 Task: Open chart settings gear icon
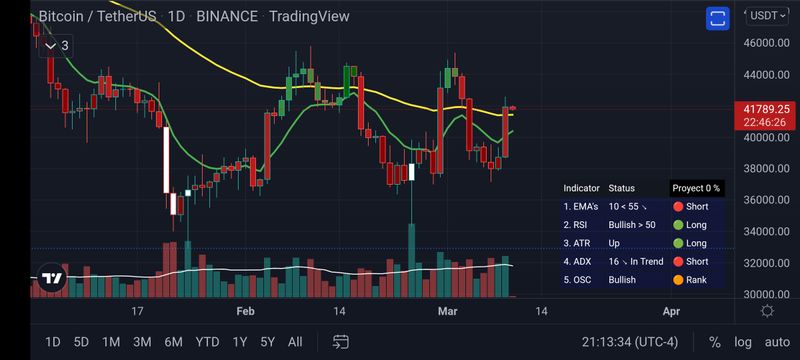pos(767,311)
